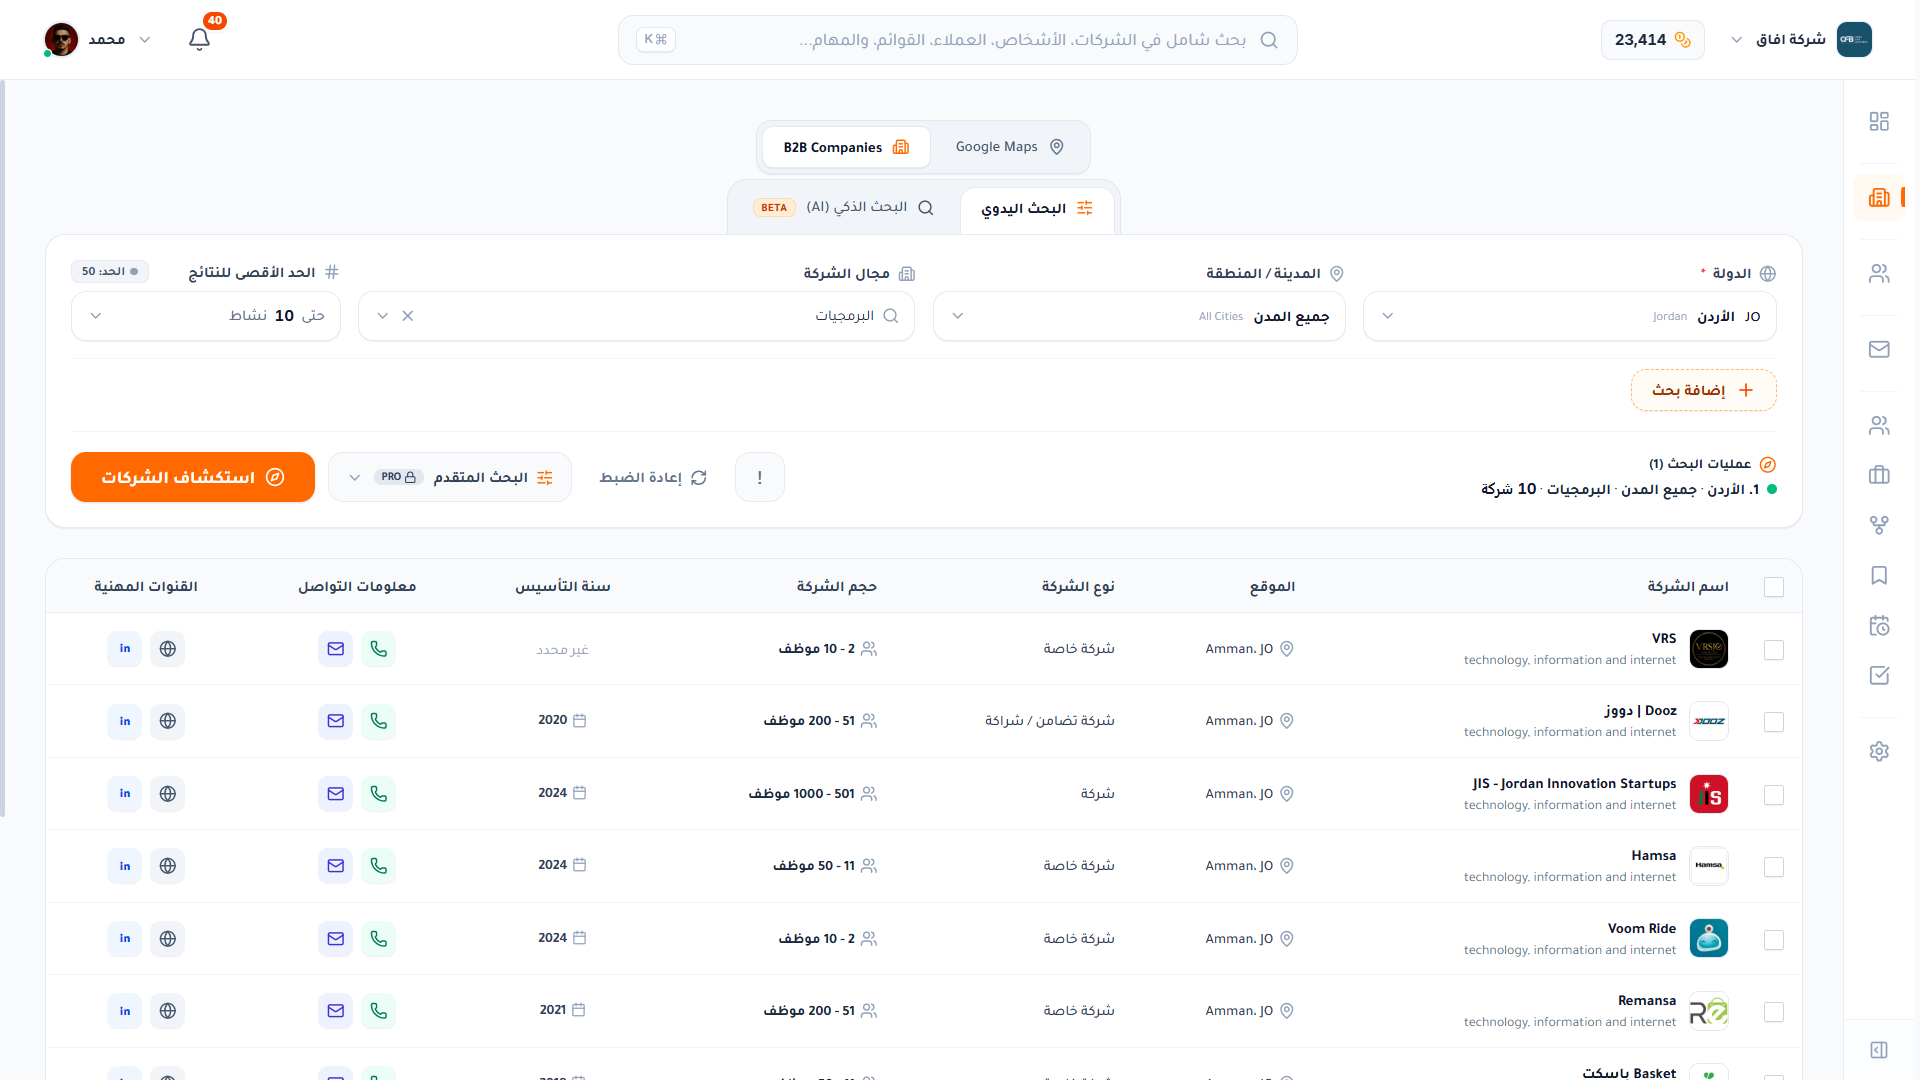Click the phone icon for Remansa
Screen dimensions: 1920x1080
coord(378,1011)
